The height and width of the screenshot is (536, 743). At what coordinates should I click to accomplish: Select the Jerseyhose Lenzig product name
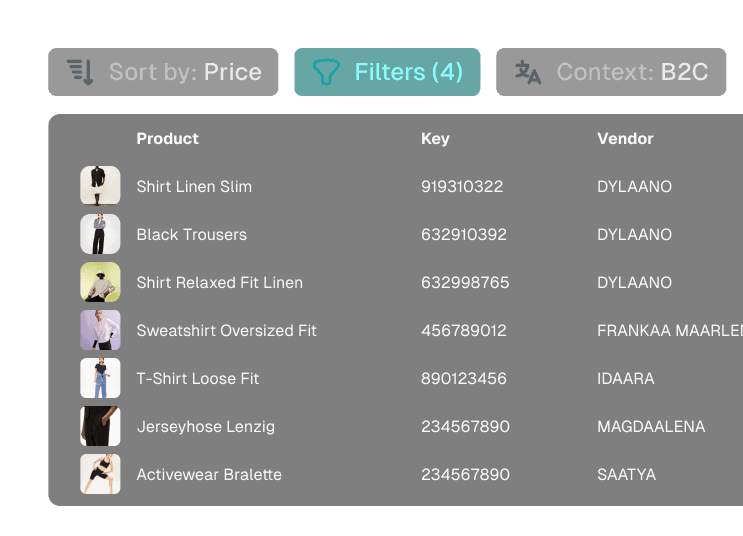(x=205, y=427)
